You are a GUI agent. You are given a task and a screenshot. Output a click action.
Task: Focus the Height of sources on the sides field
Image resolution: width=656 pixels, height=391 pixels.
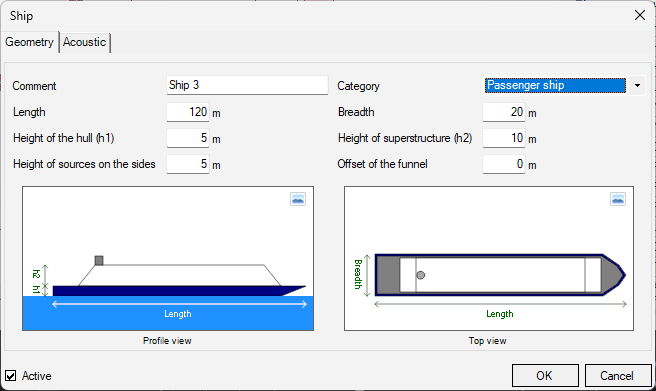point(188,164)
